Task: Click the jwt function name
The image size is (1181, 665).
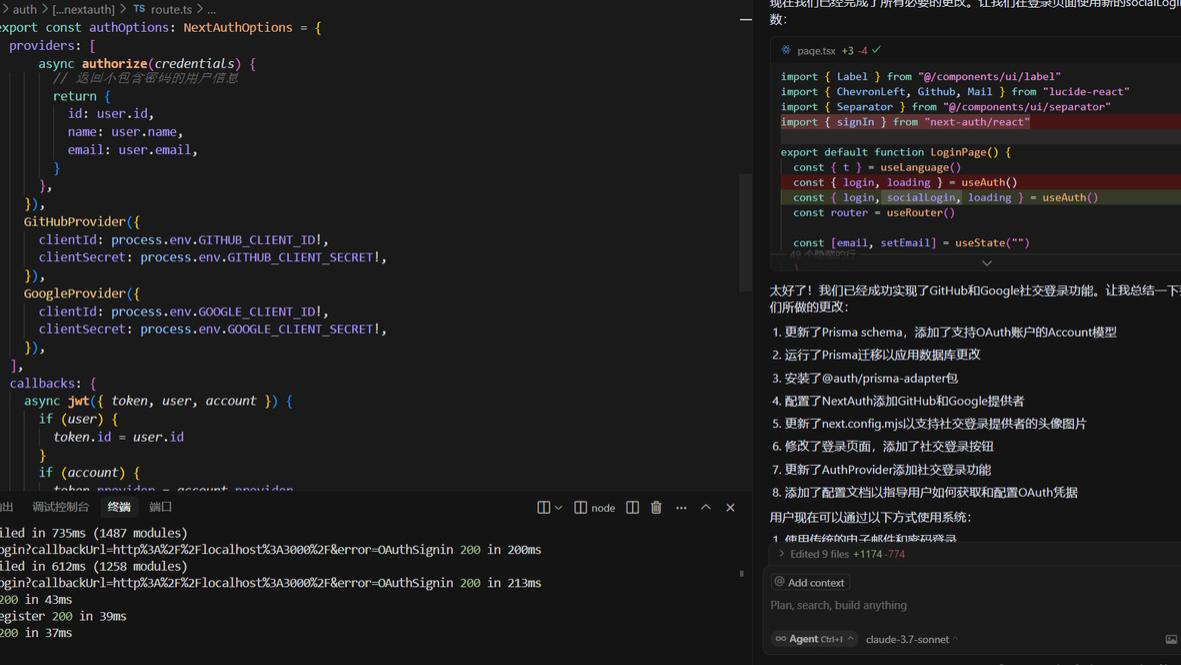Action: pyautogui.click(x=78, y=401)
